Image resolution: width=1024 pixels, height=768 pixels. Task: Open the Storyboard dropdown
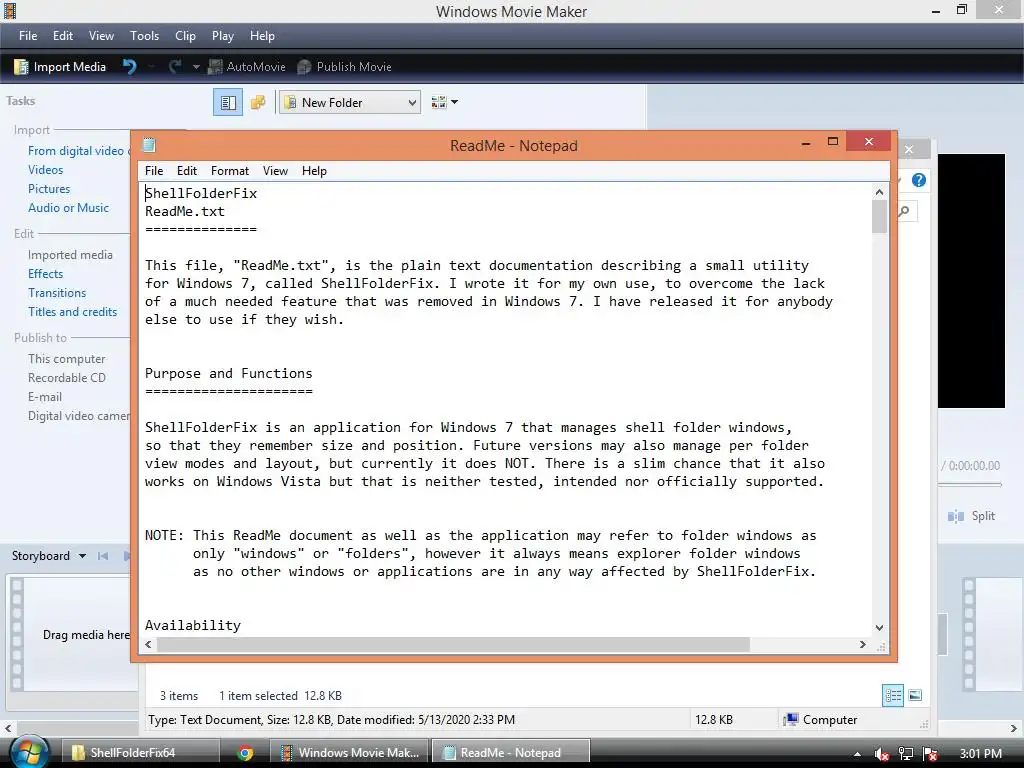(x=49, y=556)
